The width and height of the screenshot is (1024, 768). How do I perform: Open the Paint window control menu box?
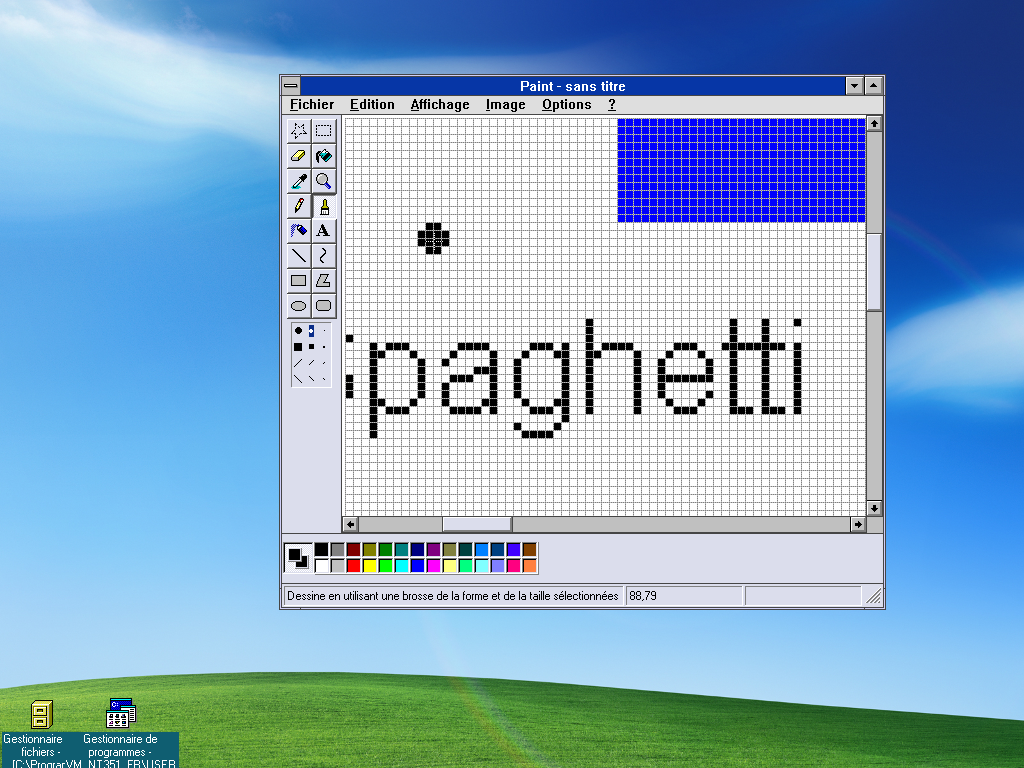coord(290,86)
